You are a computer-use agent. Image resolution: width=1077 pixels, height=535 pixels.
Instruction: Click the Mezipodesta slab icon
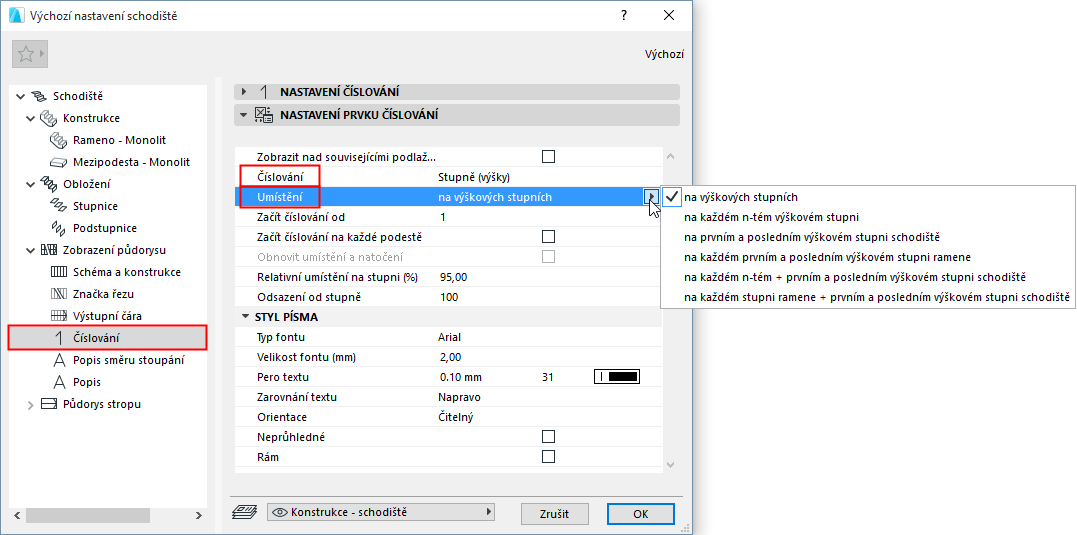coord(58,162)
